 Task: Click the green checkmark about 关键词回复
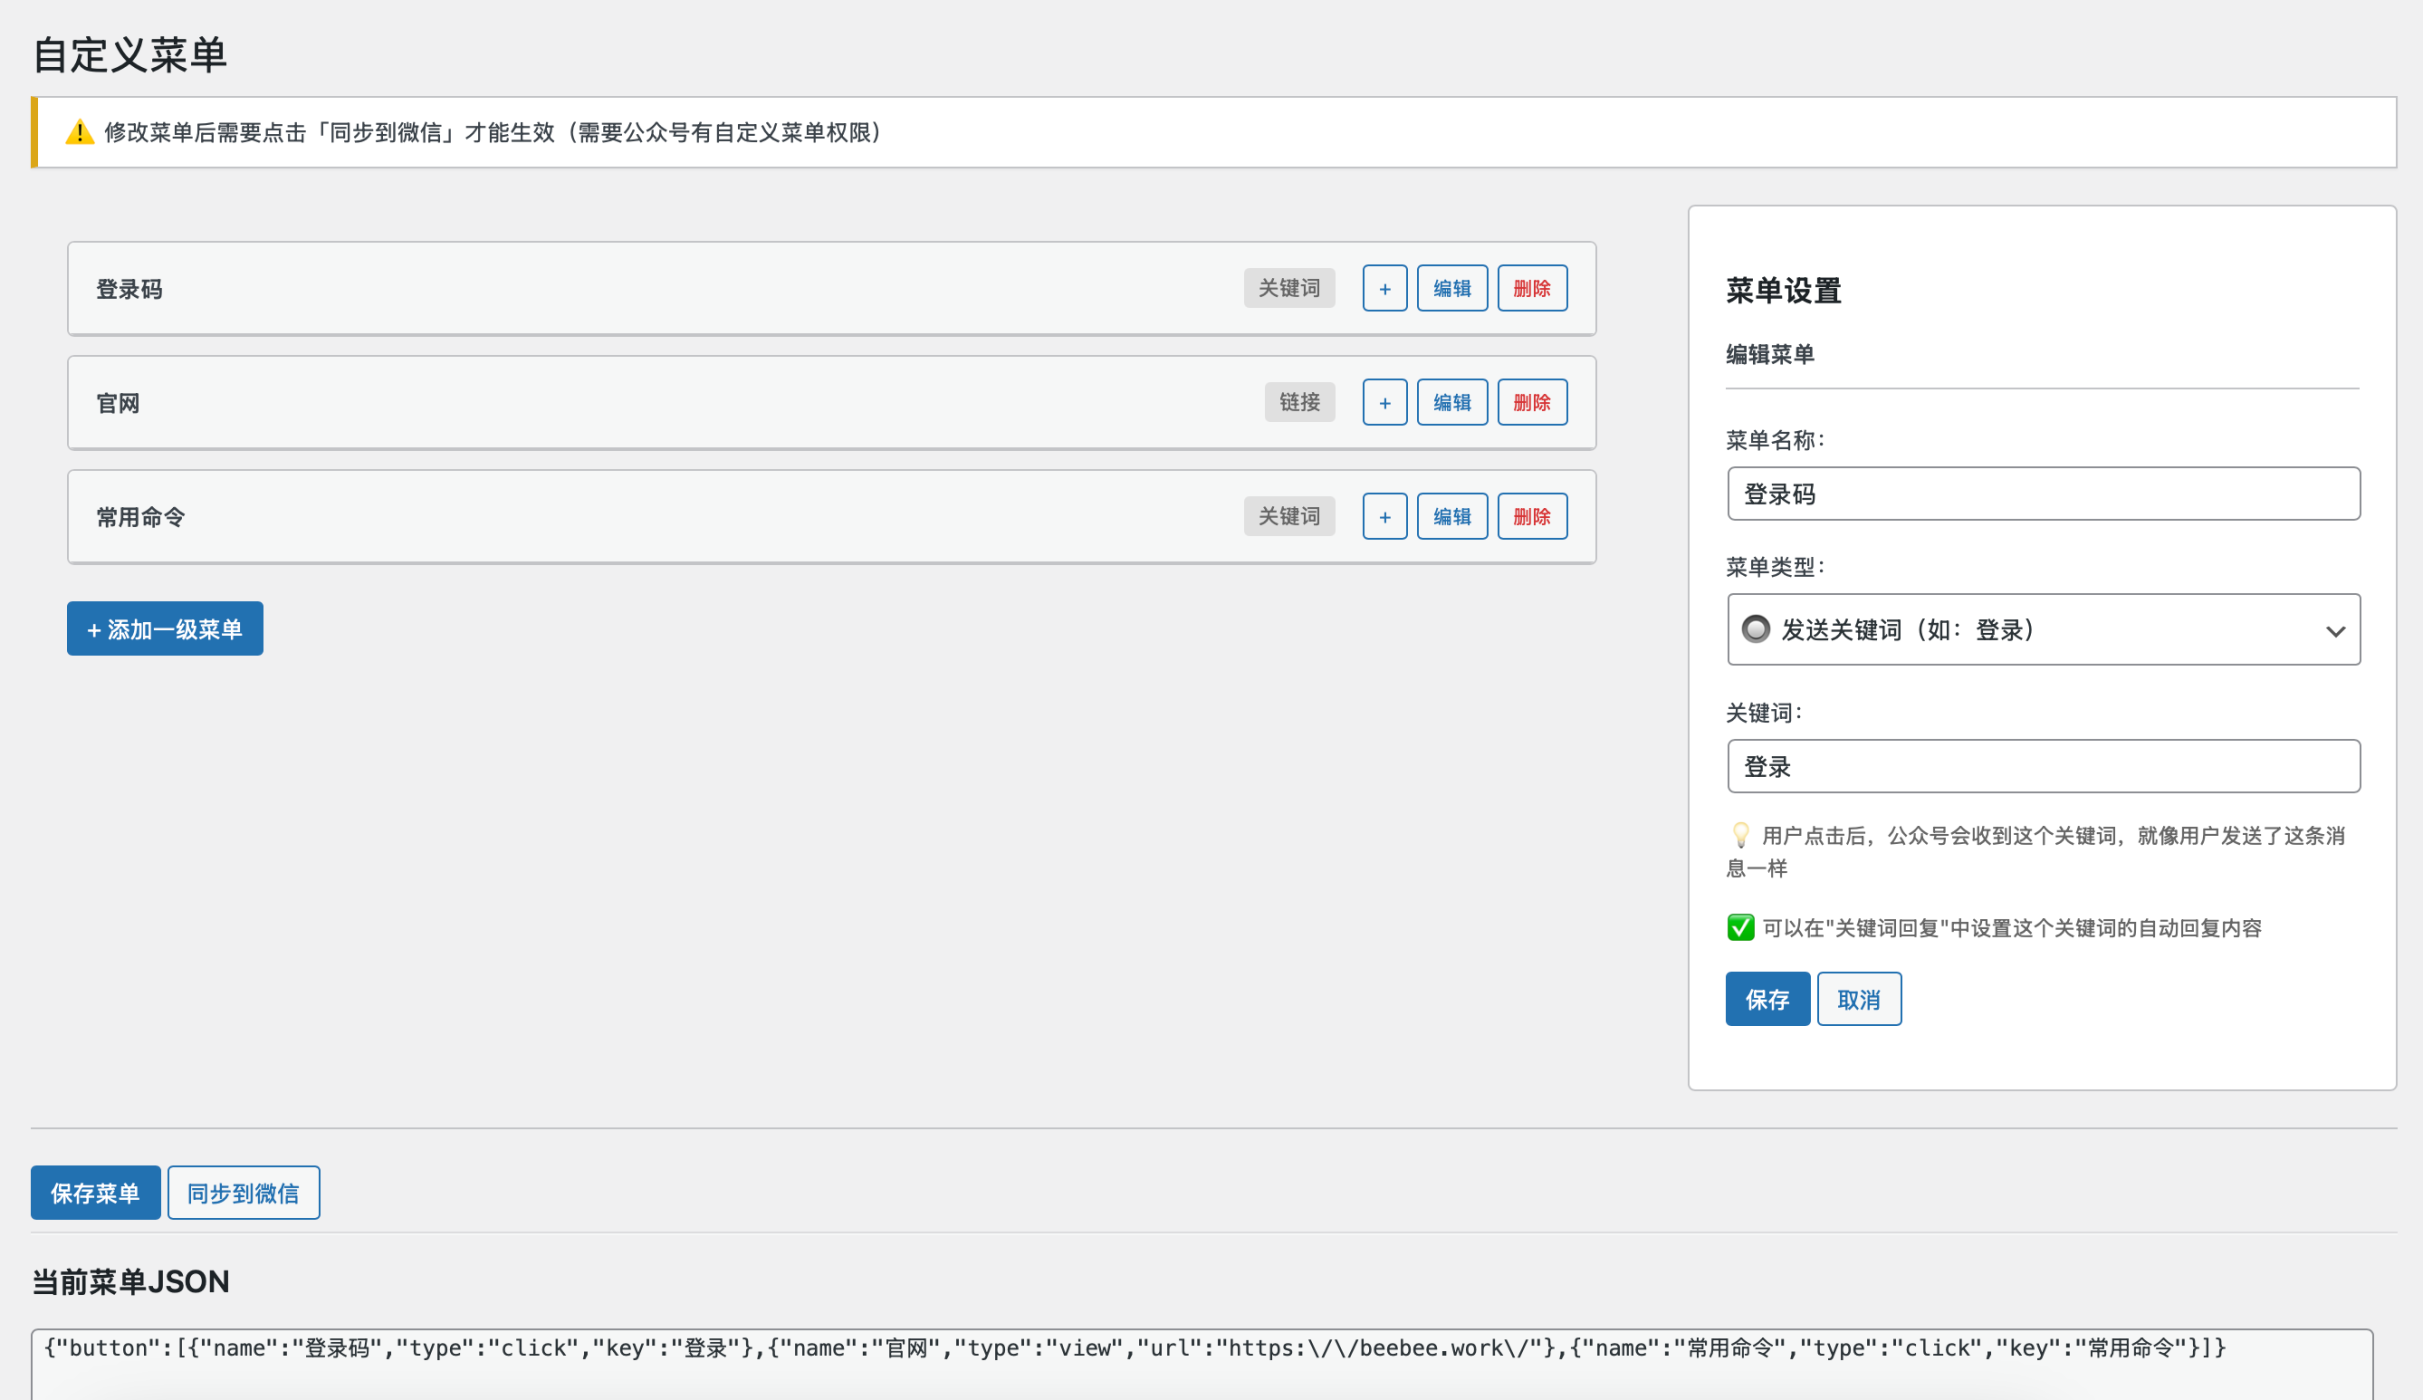pos(1740,927)
